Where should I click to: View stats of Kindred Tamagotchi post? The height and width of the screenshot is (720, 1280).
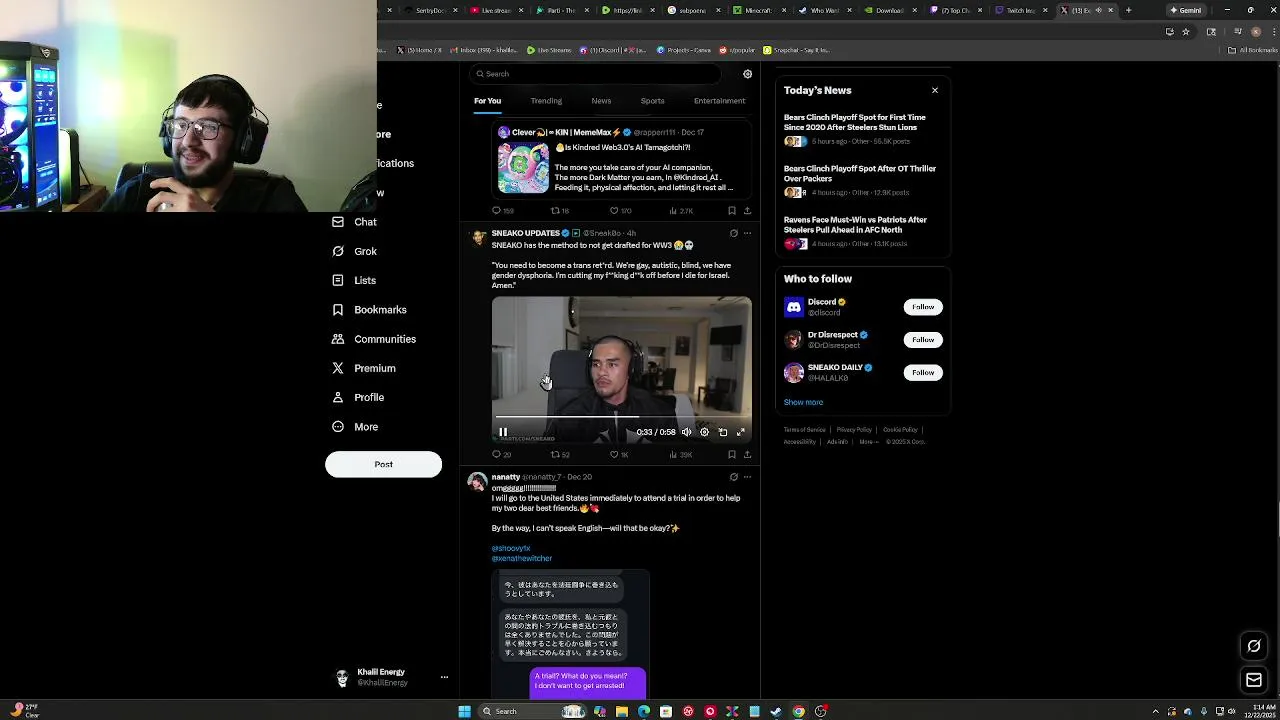click(x=680, y=211)
